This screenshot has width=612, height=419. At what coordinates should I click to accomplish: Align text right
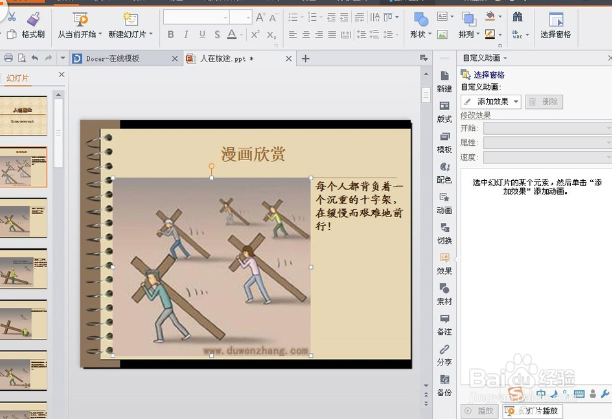pyautogui.click(x=319, y=34)
